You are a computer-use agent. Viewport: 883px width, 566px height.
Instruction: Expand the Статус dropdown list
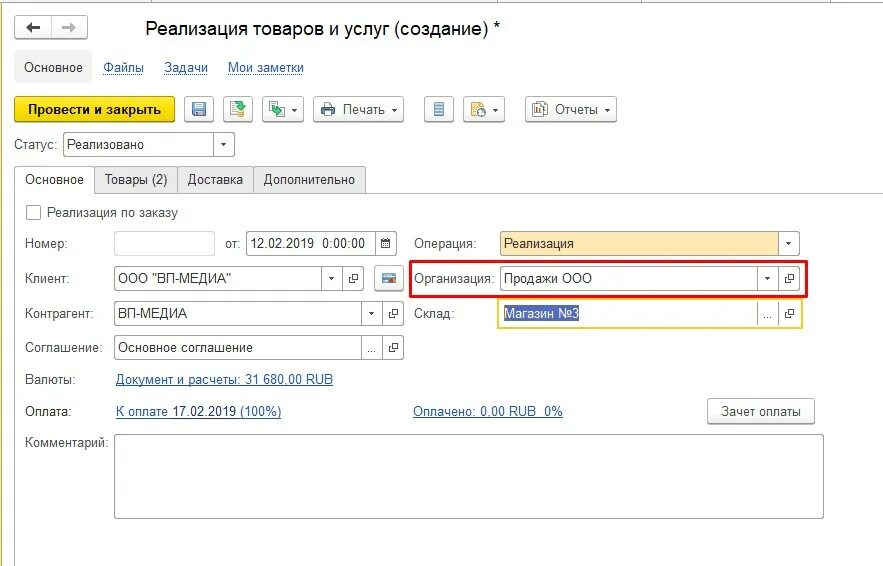pos(224,145)
